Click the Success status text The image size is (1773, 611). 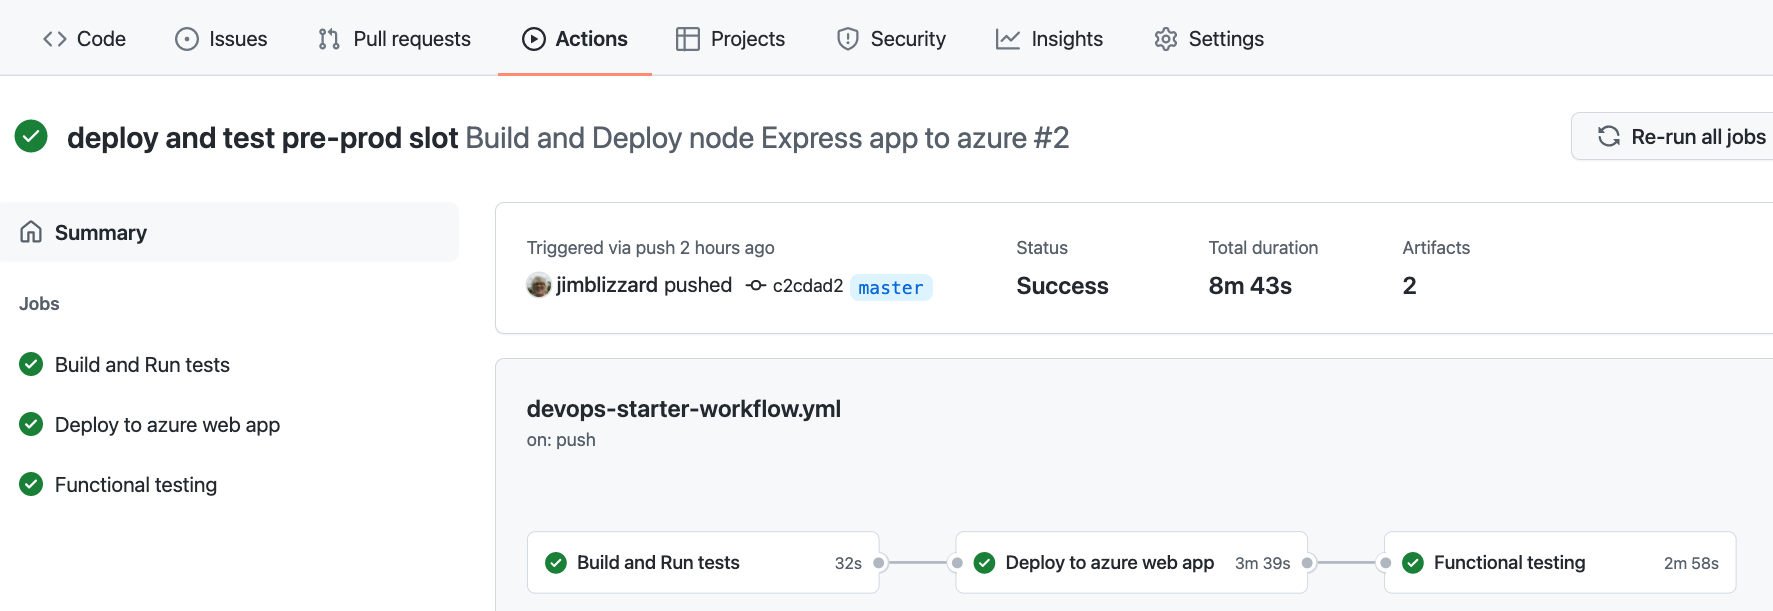[1062, 286]
